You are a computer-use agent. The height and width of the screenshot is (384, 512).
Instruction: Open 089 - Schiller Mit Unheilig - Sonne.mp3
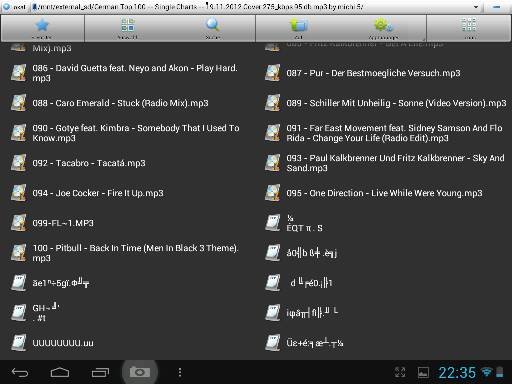click(387, 103)
